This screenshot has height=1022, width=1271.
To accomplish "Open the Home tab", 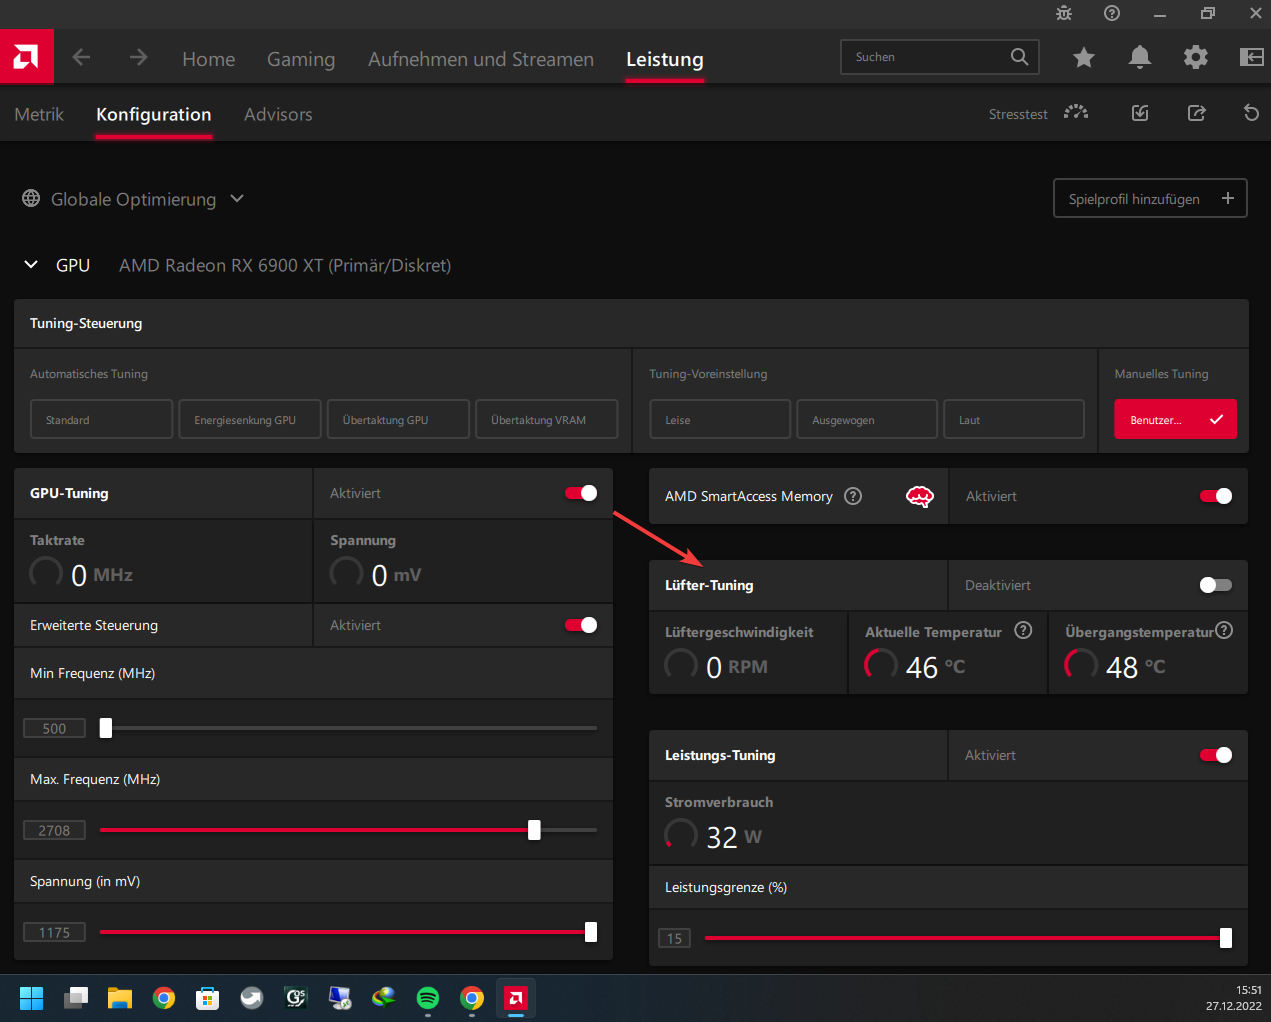I will tap(209, 59).
